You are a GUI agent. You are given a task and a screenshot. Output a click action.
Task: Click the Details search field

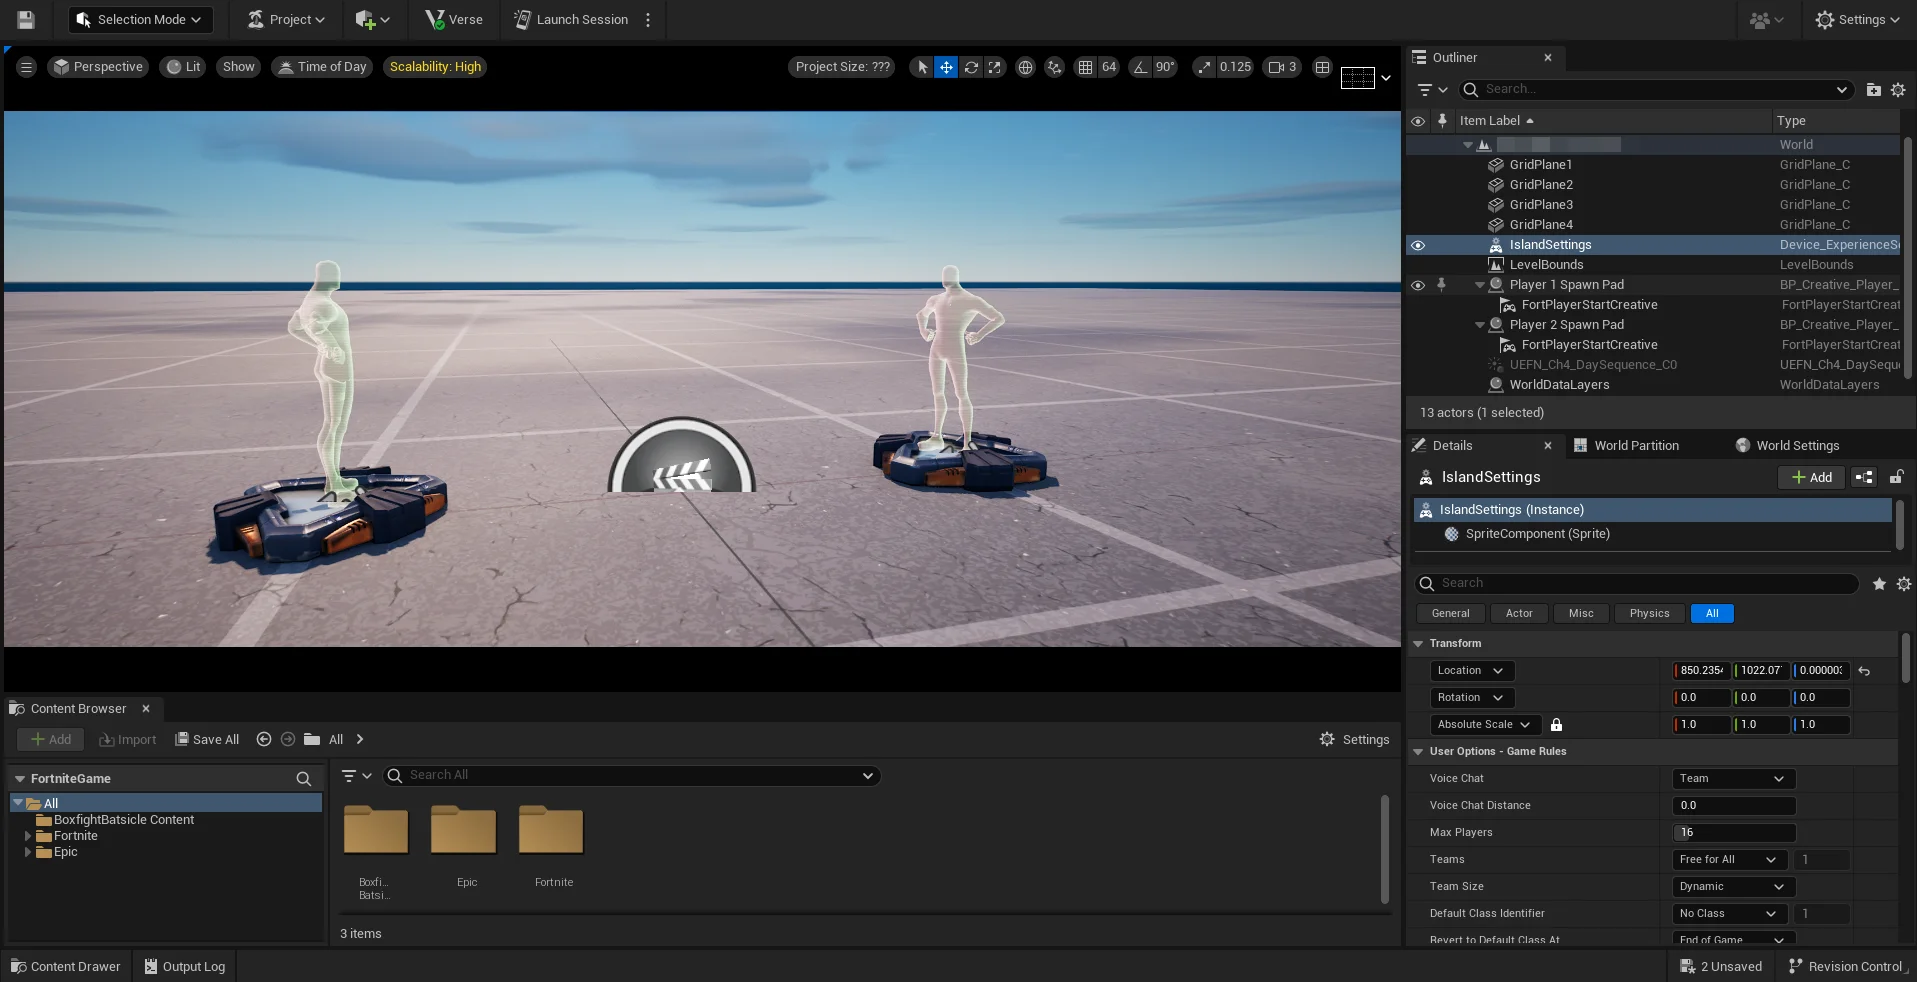pyautogui.click(x=1637, y=583)
